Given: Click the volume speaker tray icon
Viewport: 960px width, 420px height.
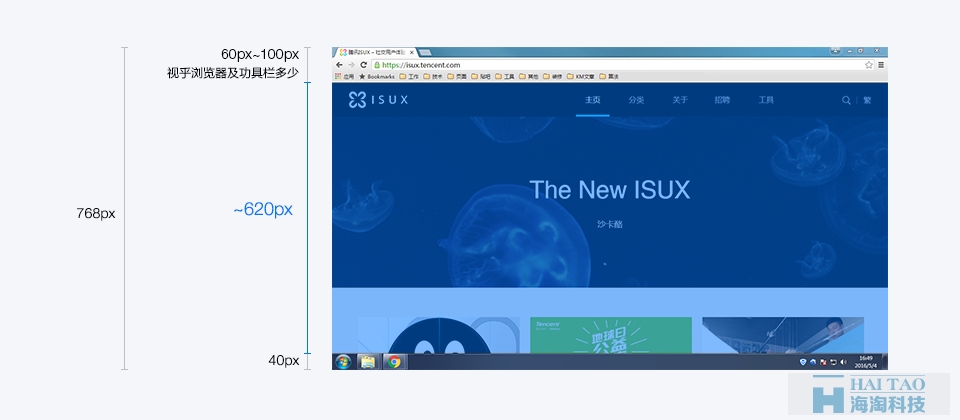Looking at the screenshot, I should [x=844, y=362].
